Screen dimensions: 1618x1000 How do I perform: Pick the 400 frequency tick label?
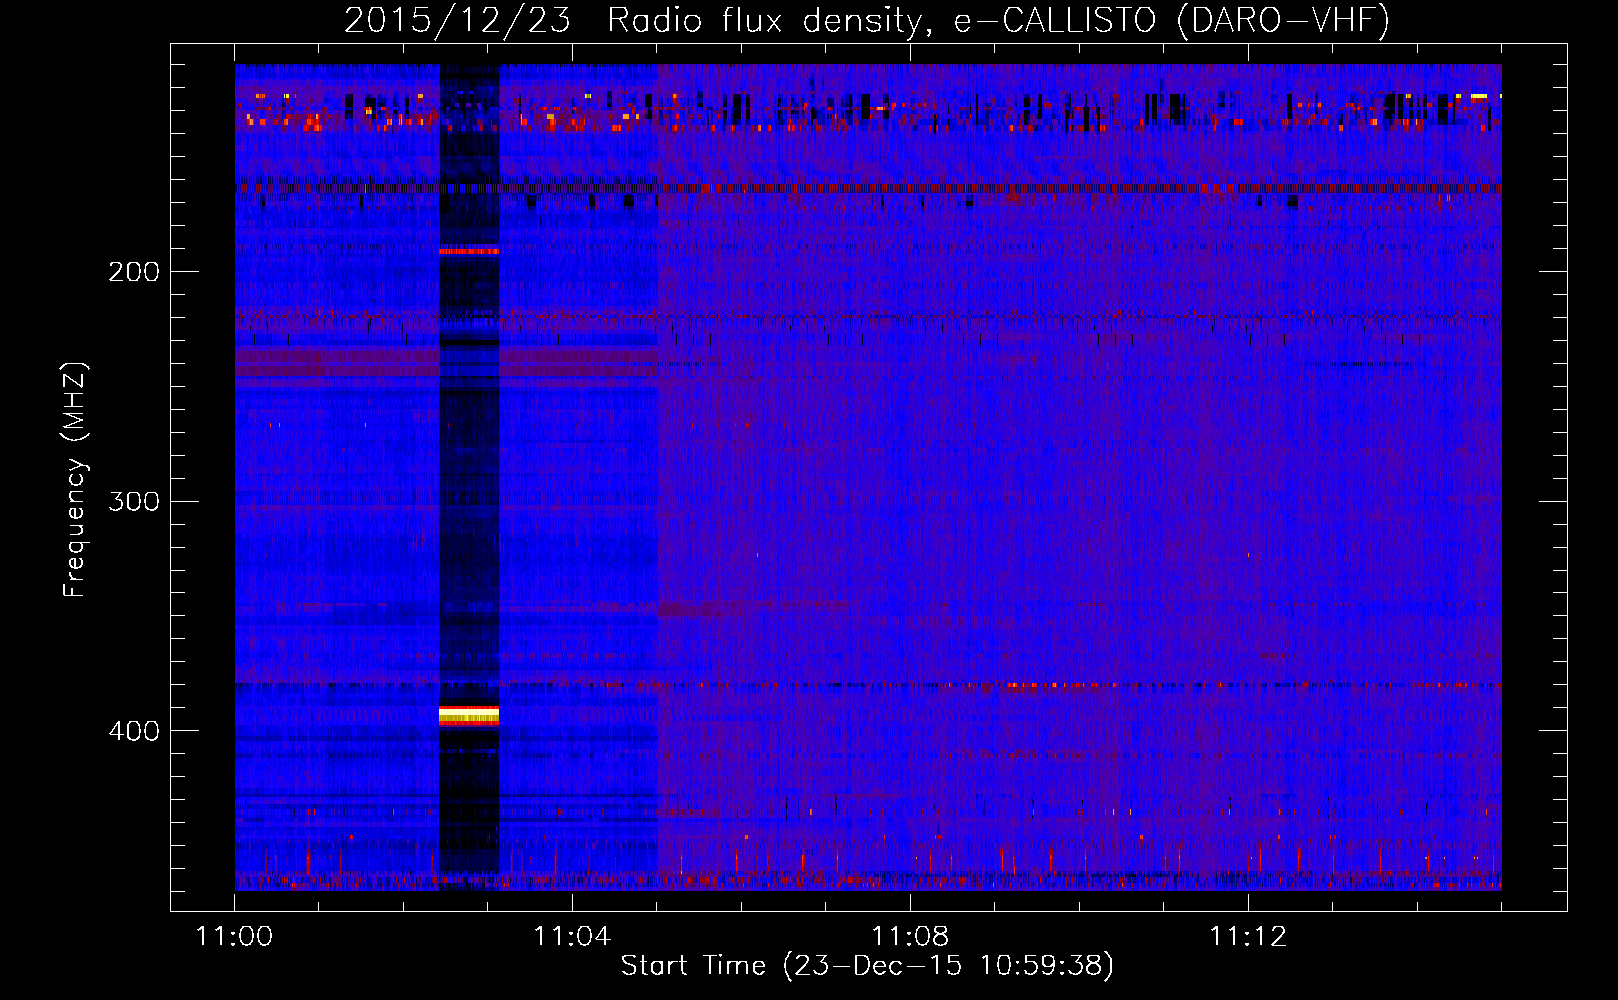pos(134,731)
